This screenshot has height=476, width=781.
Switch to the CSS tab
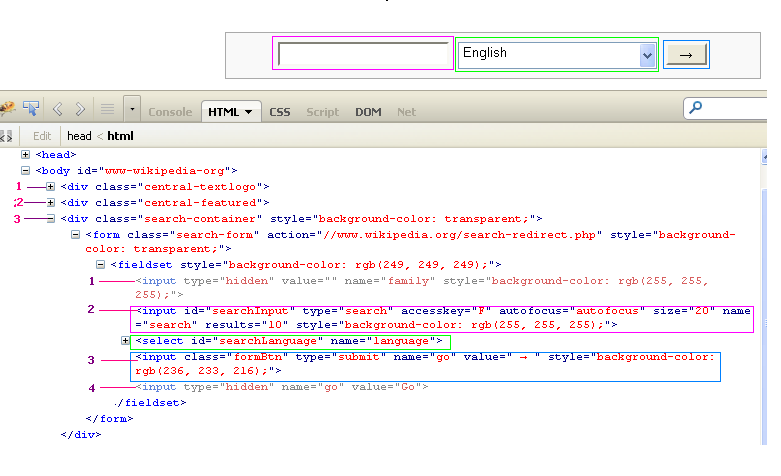coord(280,111)
